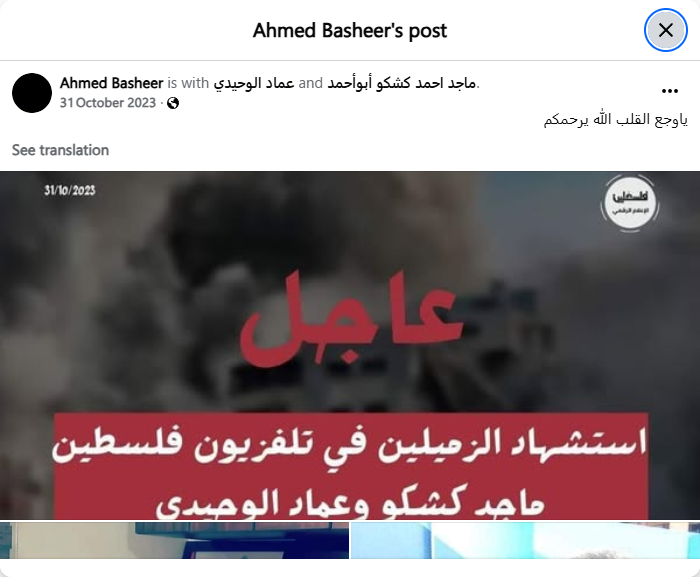The image size is (700, 577).
Task: Click the "is with" text in header
Action: 188,83
